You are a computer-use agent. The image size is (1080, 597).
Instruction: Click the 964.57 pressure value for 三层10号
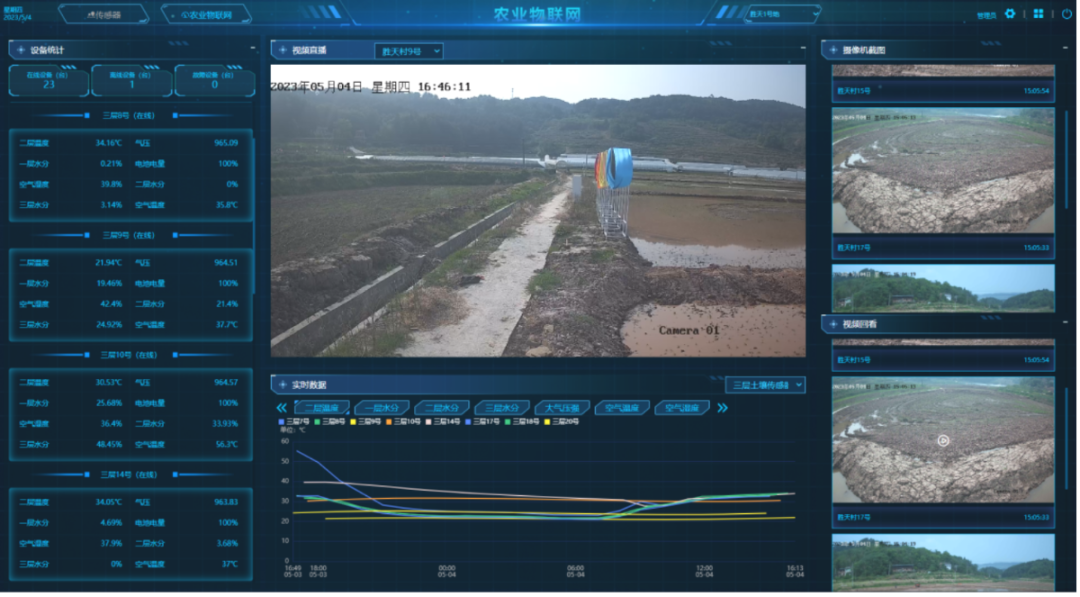[x=226, y=383]
